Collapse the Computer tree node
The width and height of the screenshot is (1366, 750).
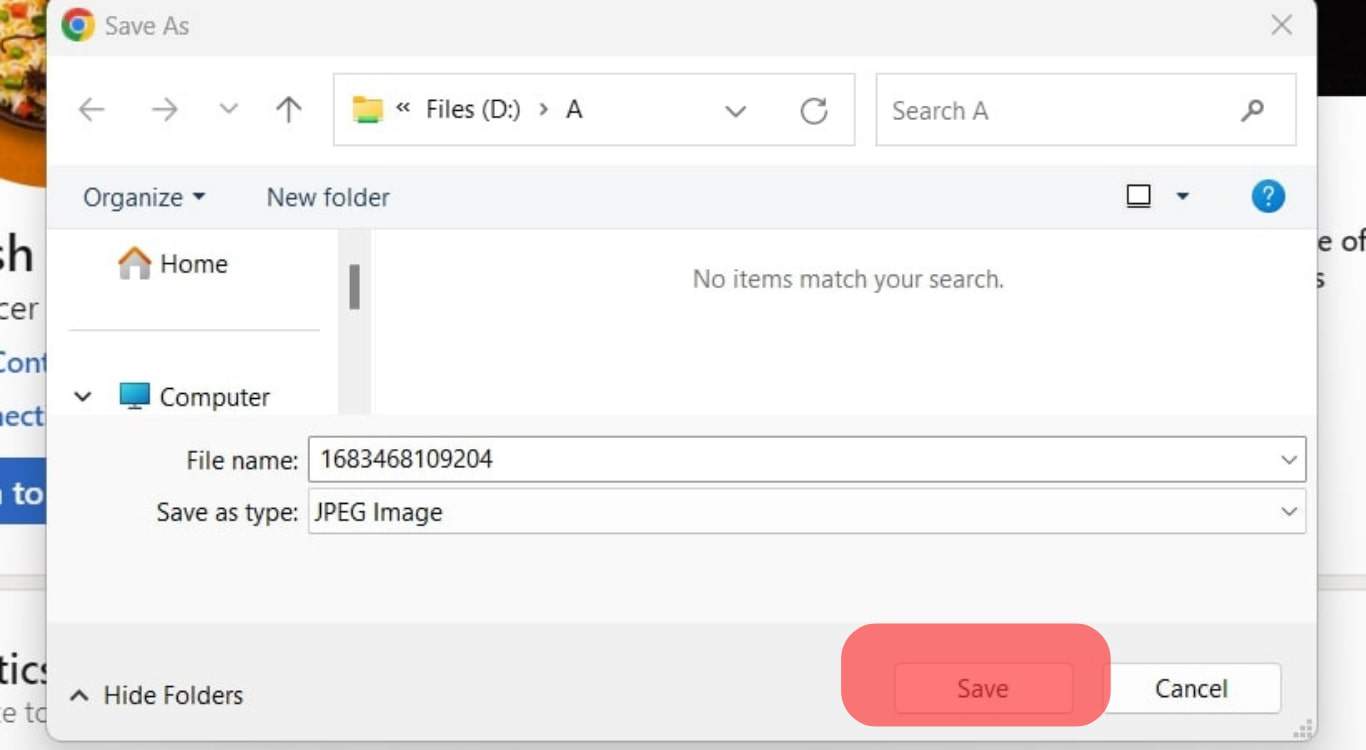pos(83,397)
